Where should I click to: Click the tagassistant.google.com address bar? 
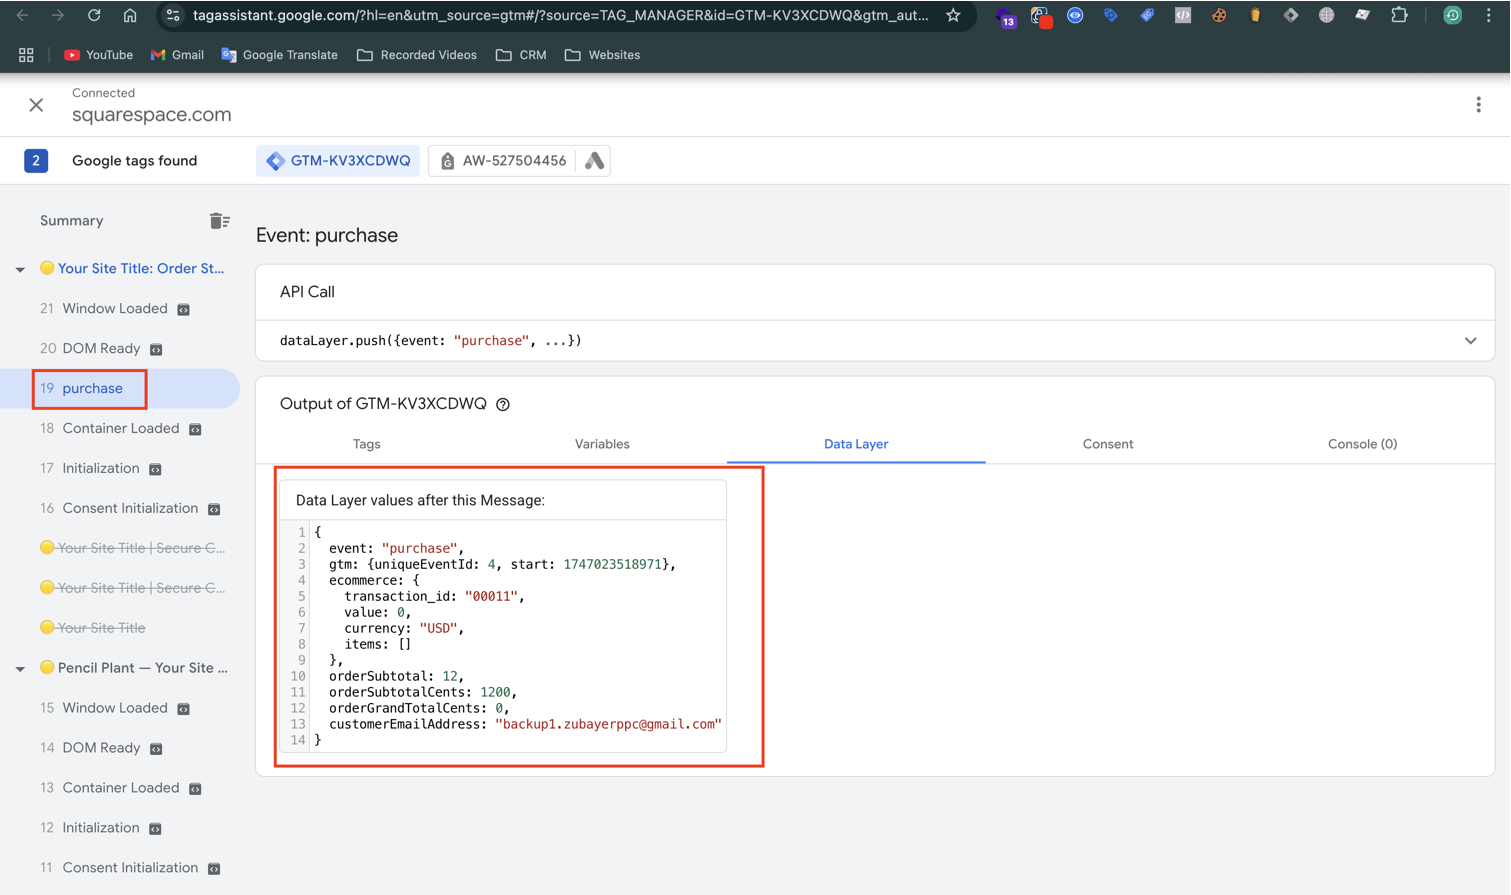(x=560, y=16)
